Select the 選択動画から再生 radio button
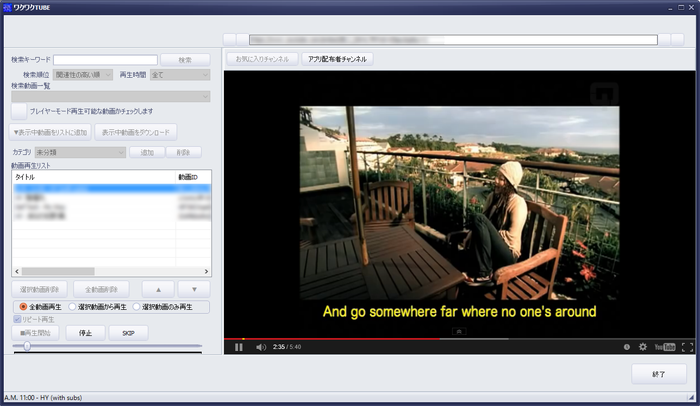Image resolution: width=700 pixels, height=406 pixels. [71, 306]
